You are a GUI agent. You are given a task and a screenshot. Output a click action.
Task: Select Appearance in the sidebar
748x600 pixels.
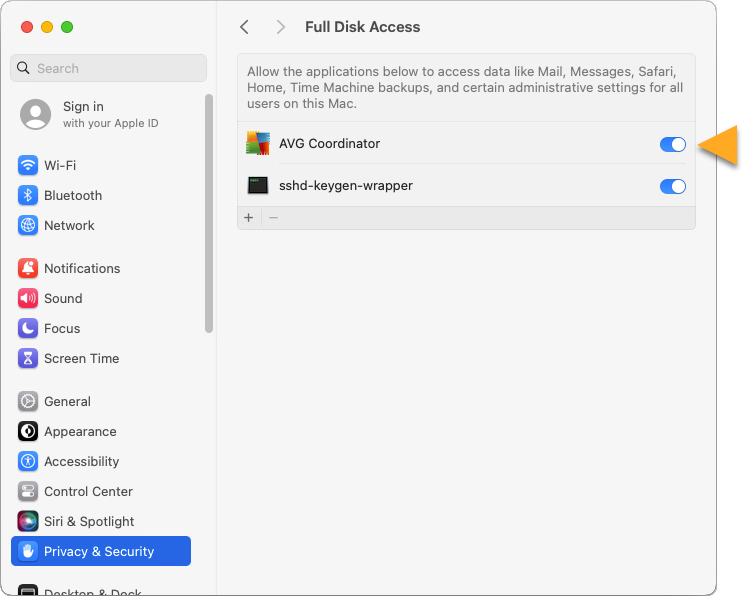click(80, 431)
